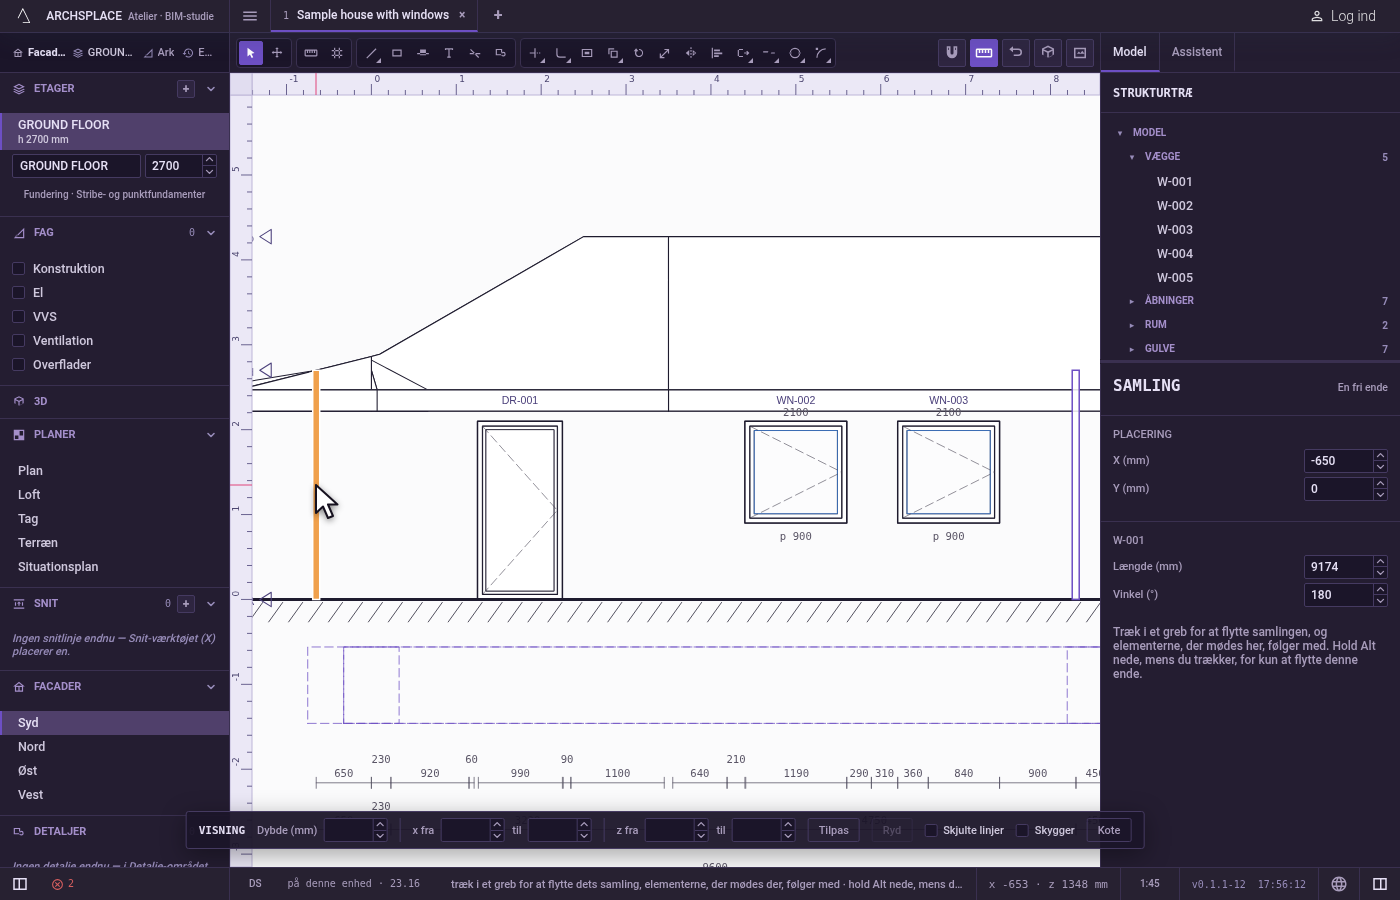Select the rectangle drawing tool
The height and width of the screenshot is (900, 1400).
[x=397, y=53]
